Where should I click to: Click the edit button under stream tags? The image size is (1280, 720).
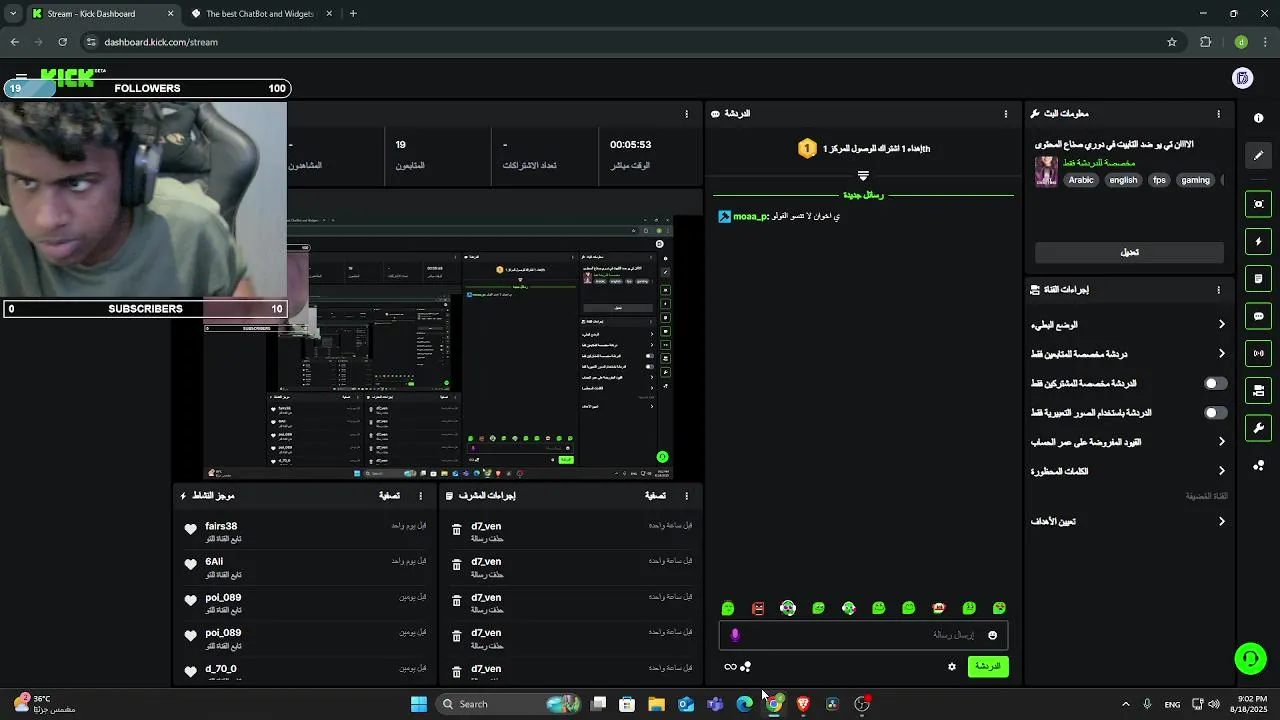pyautogui.click(x=1129, y=252)
